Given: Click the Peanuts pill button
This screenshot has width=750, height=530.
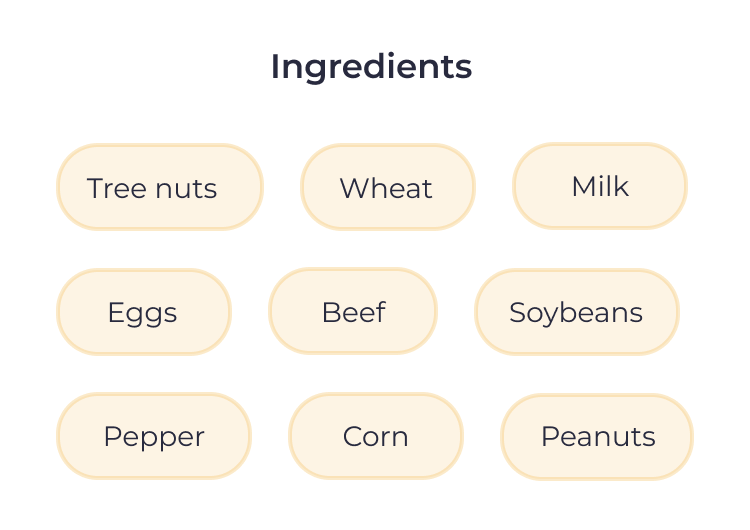Looking at the screenshot, I should pos(597,437).
